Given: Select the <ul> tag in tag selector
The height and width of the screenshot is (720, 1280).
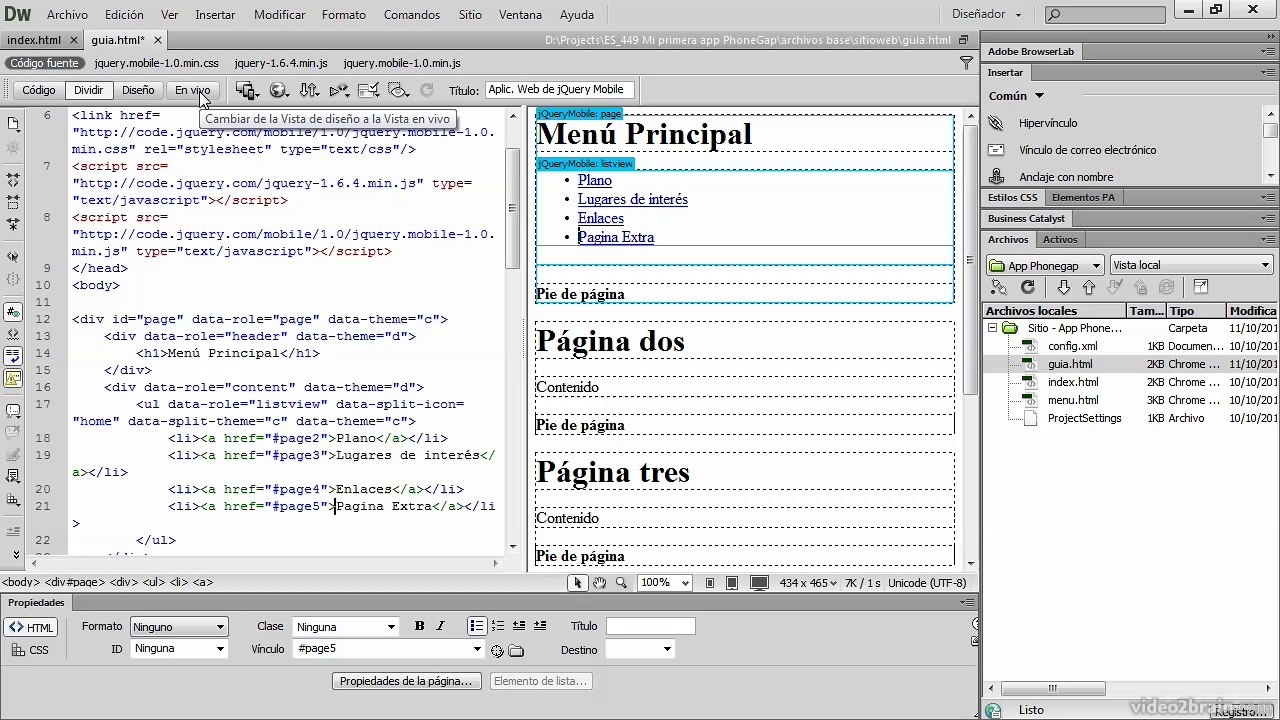Looking at the screenshot, I should tap(153, 582).
